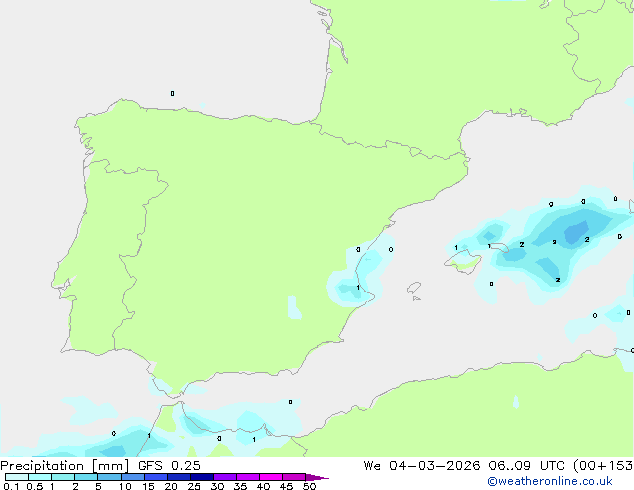
Task: Click the '0' value in Bay of Biscay
Action: (x=172, y=93)
